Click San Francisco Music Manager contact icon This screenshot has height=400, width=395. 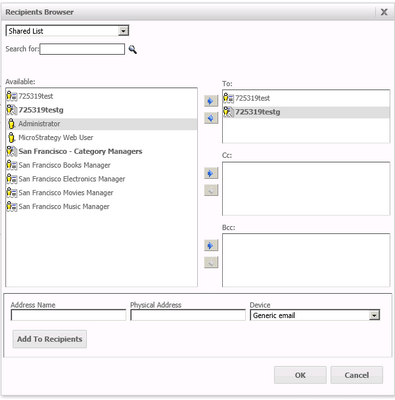[12, 206]
